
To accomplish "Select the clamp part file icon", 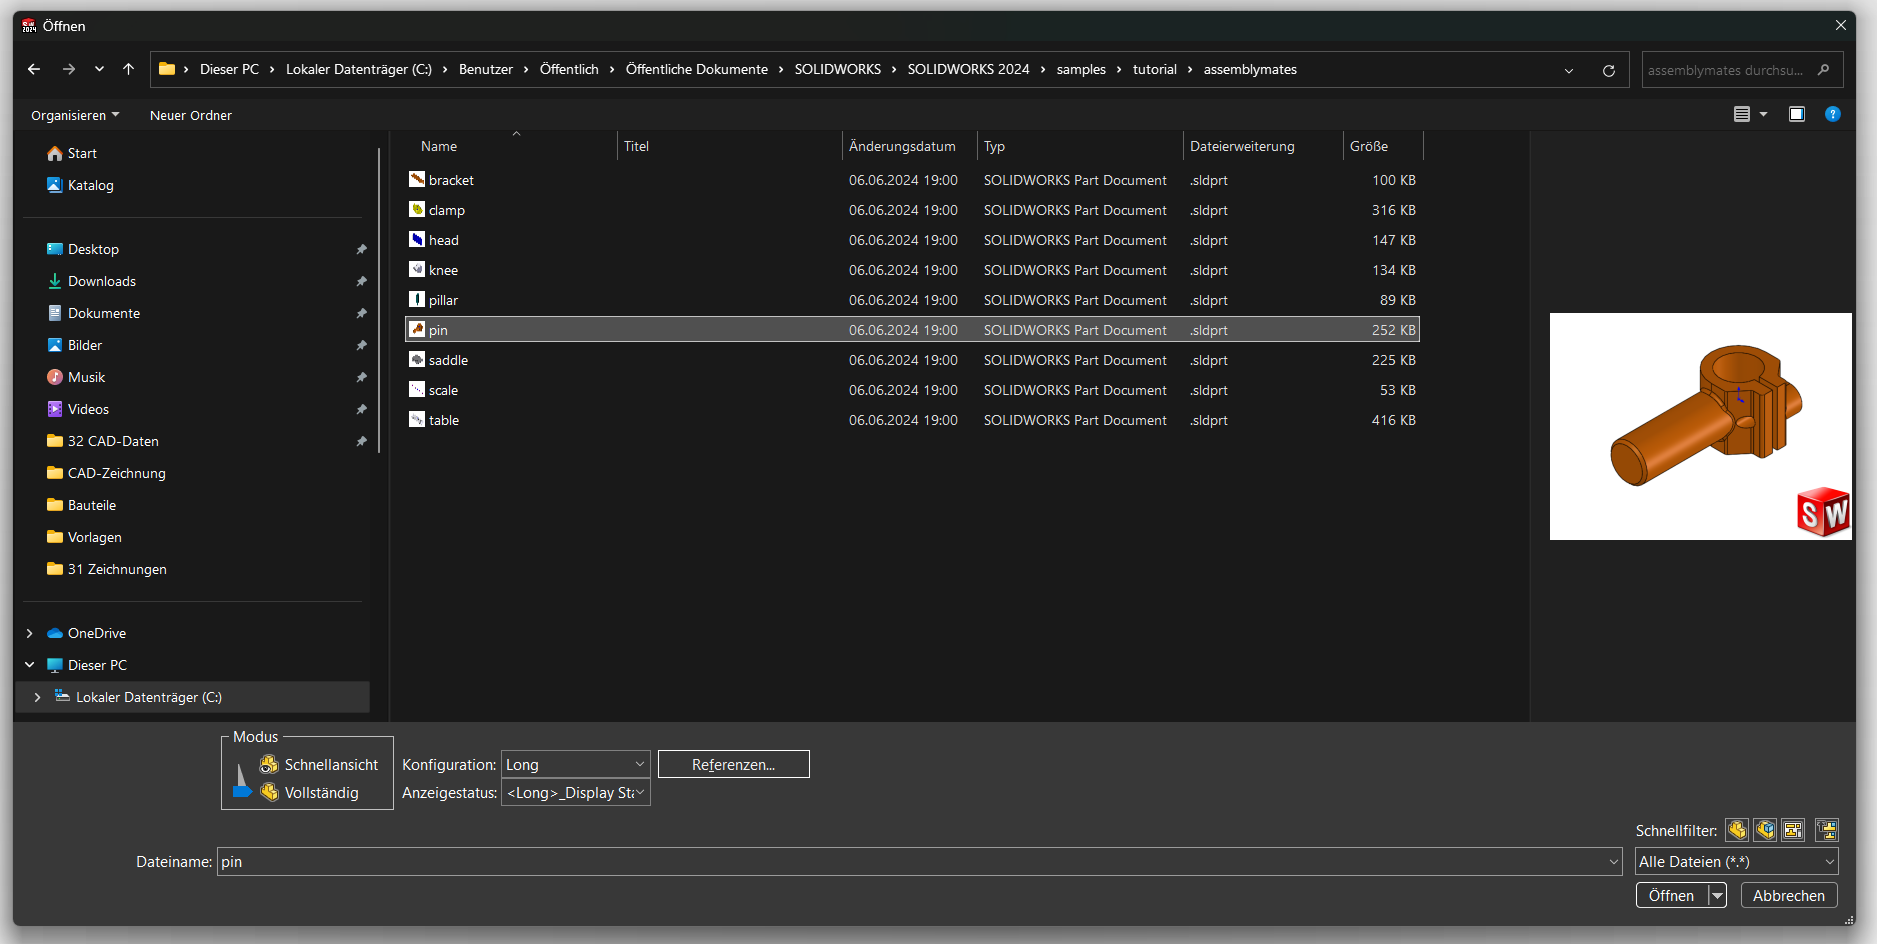I will pyautogui.click(x=417, y=209).
